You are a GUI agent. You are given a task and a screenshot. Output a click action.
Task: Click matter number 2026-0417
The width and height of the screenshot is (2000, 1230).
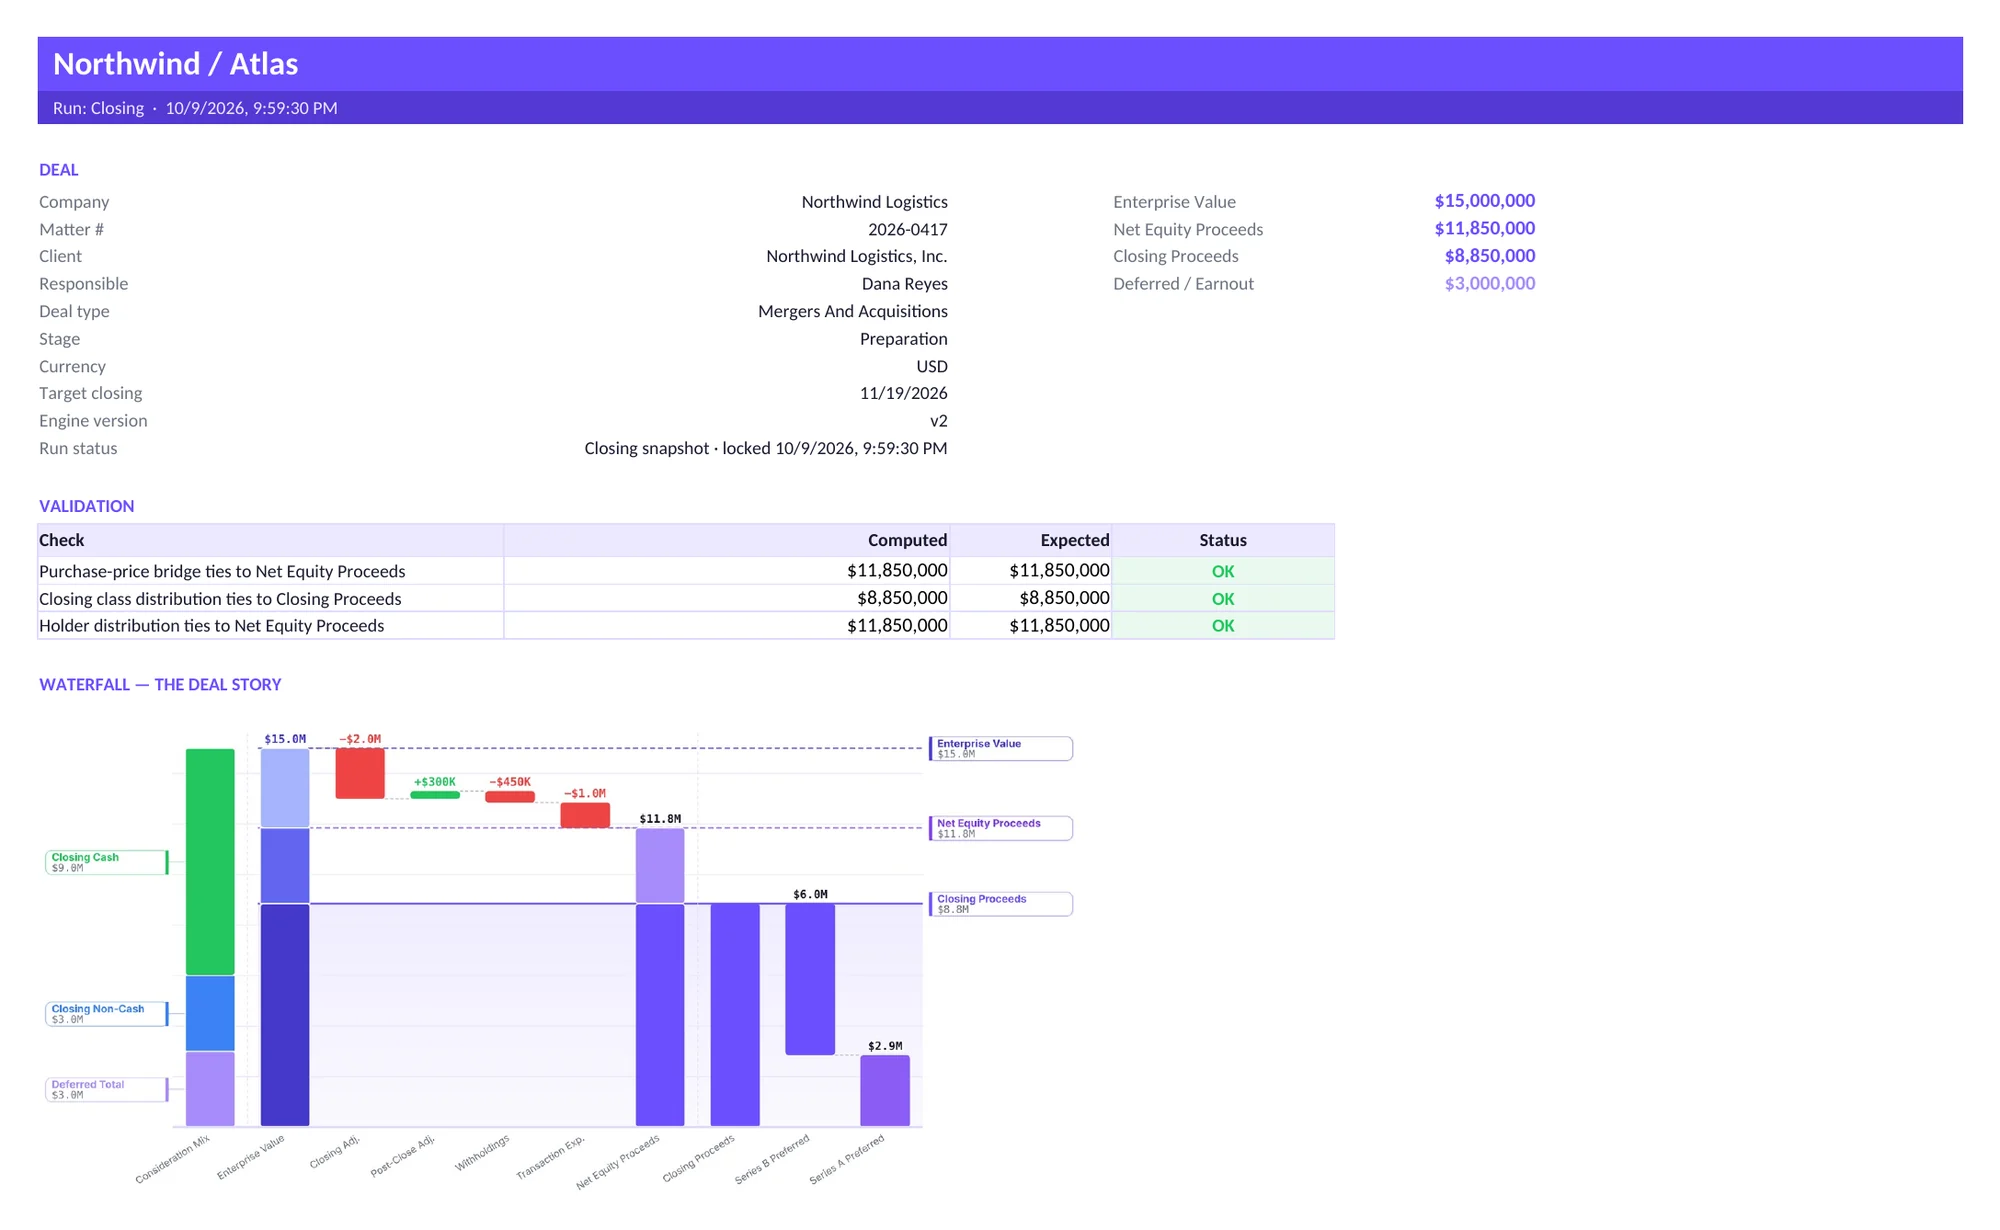tap(907, 229)
